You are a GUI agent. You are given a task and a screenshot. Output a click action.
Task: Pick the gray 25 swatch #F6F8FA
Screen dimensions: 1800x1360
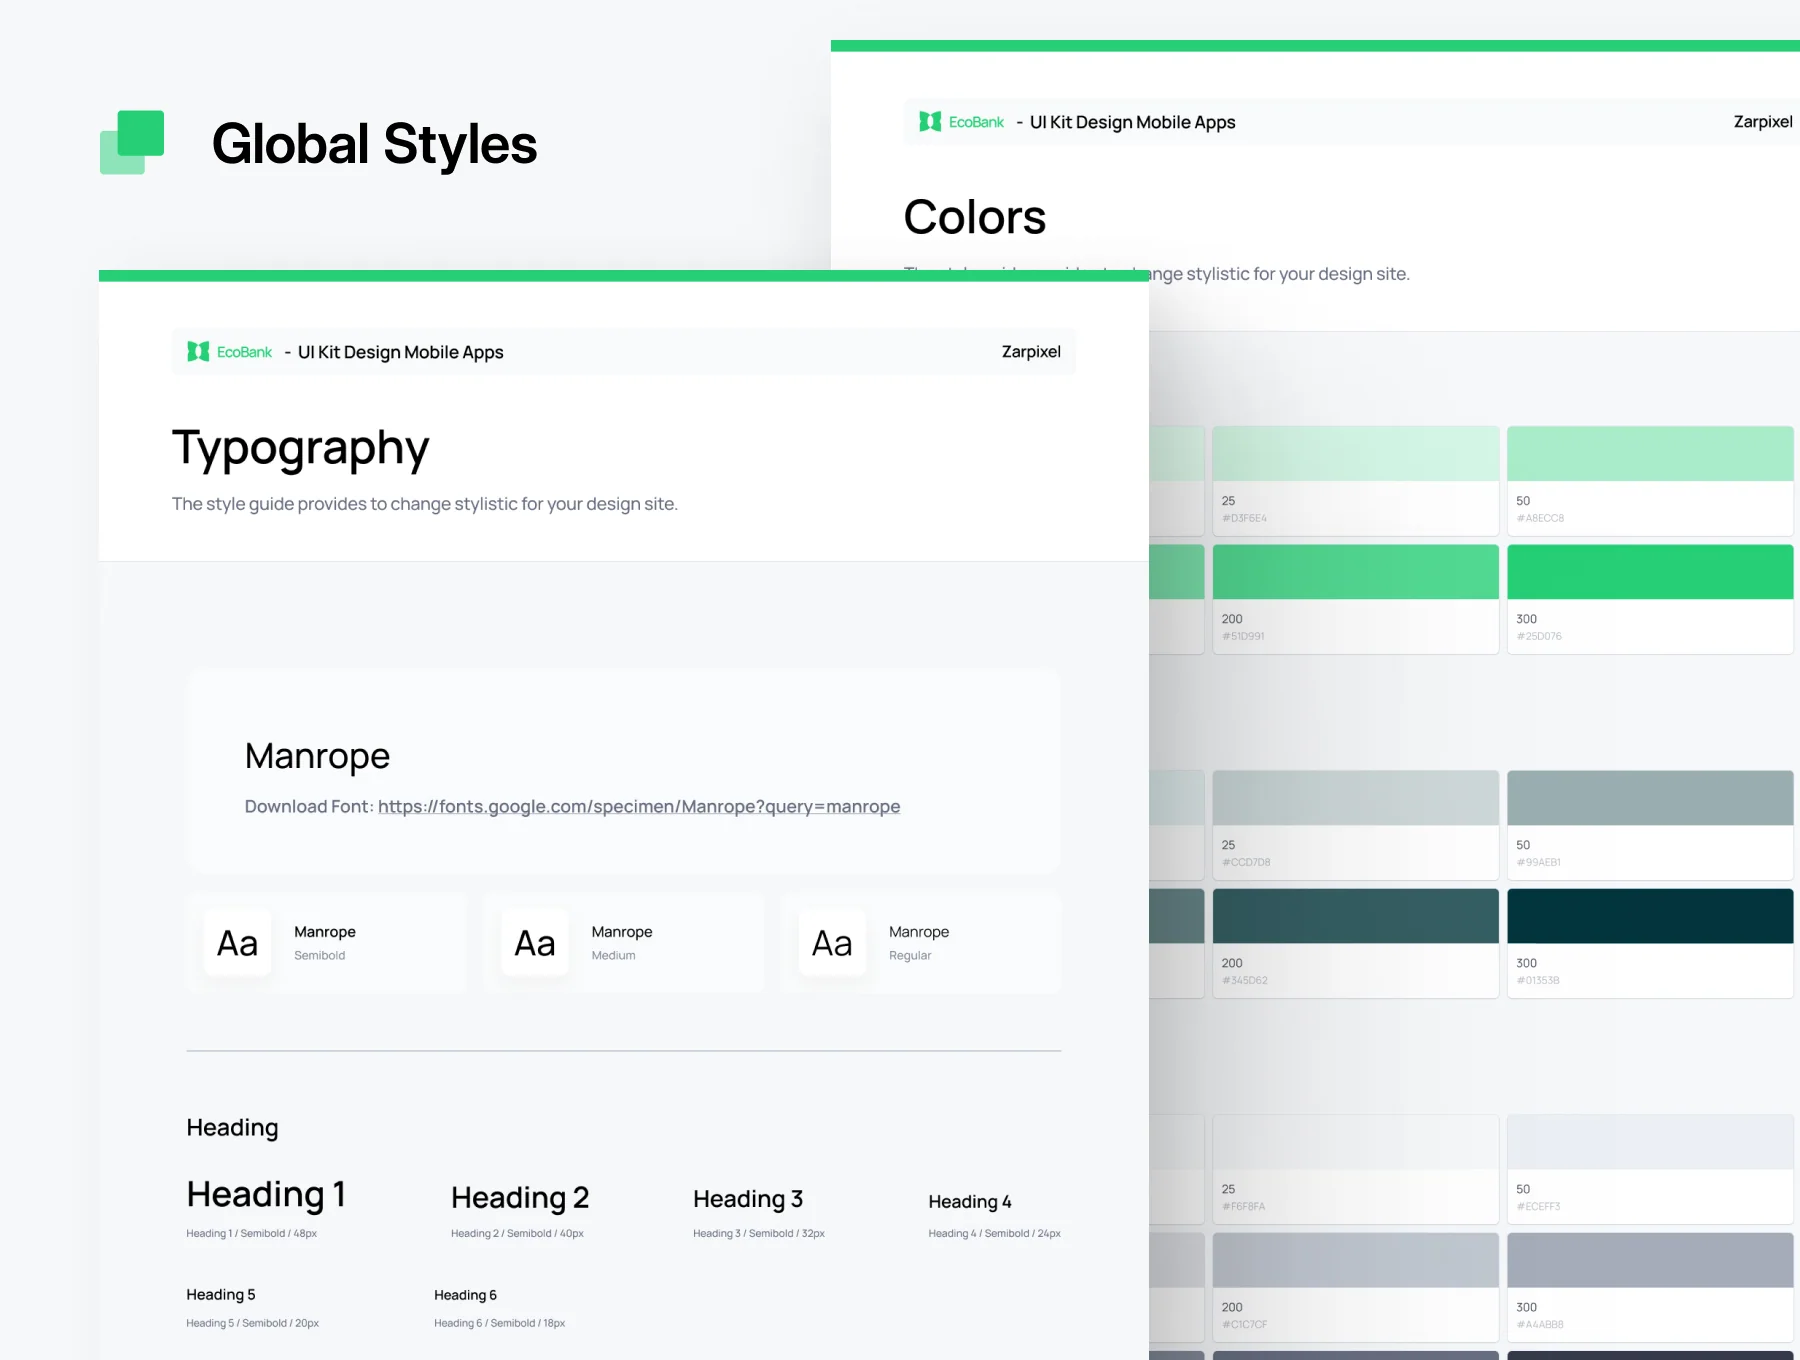(1356, 1169)
